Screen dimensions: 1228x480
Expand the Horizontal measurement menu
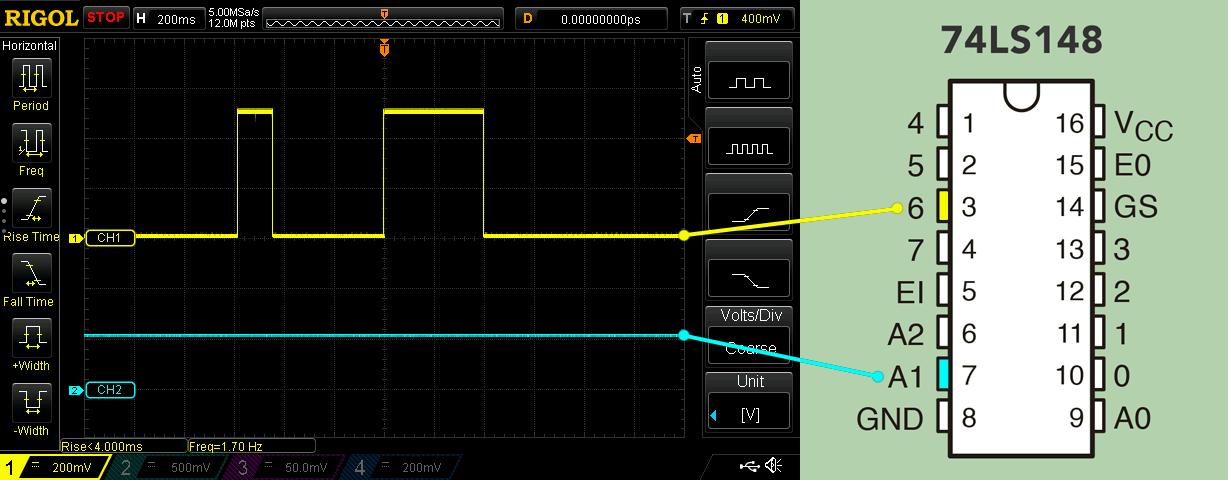click(31, 46)
